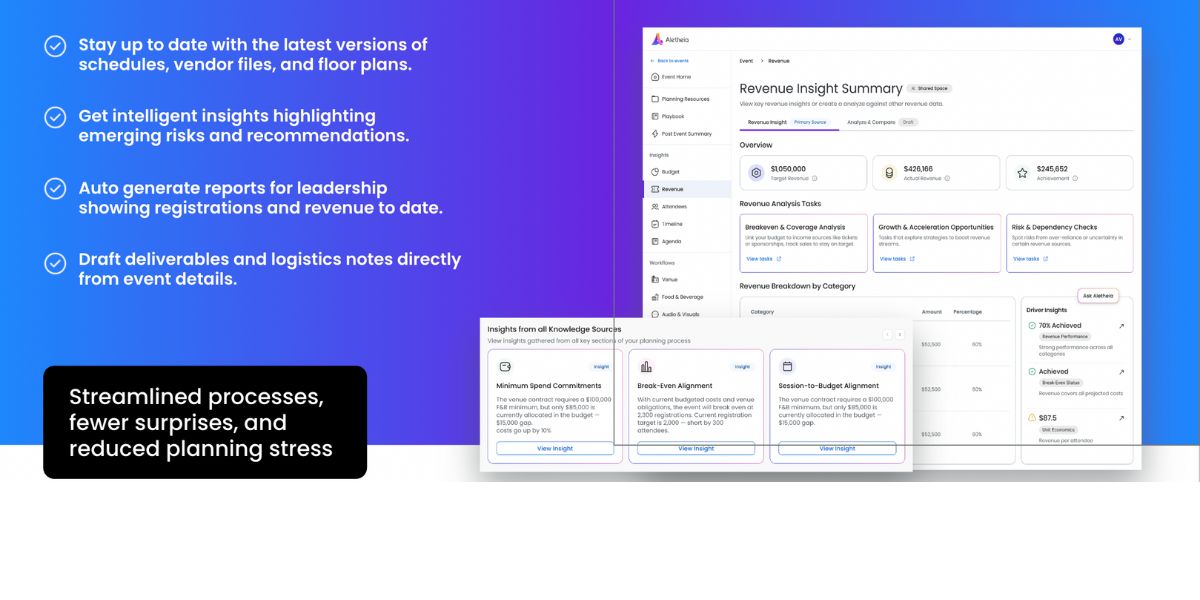Switch to the Analyze & Compare tab
The height and width of the screenshot is (600, 1200).
[870, 122]
